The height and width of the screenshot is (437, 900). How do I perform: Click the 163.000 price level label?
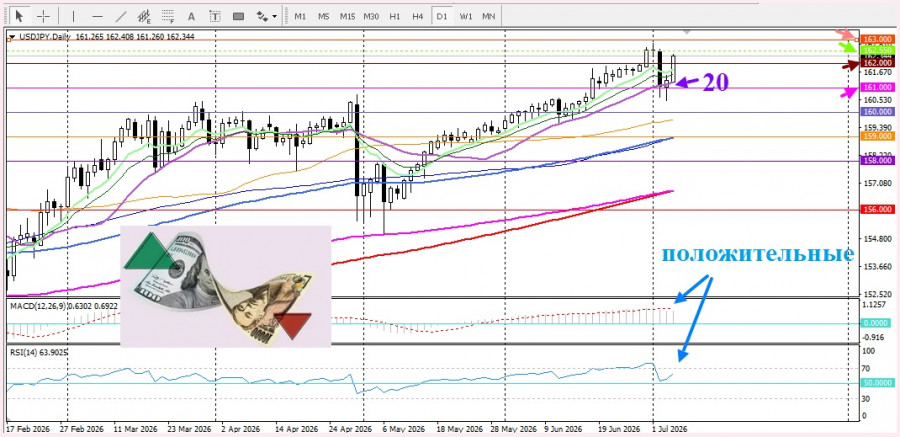click(x=878, y=39)
